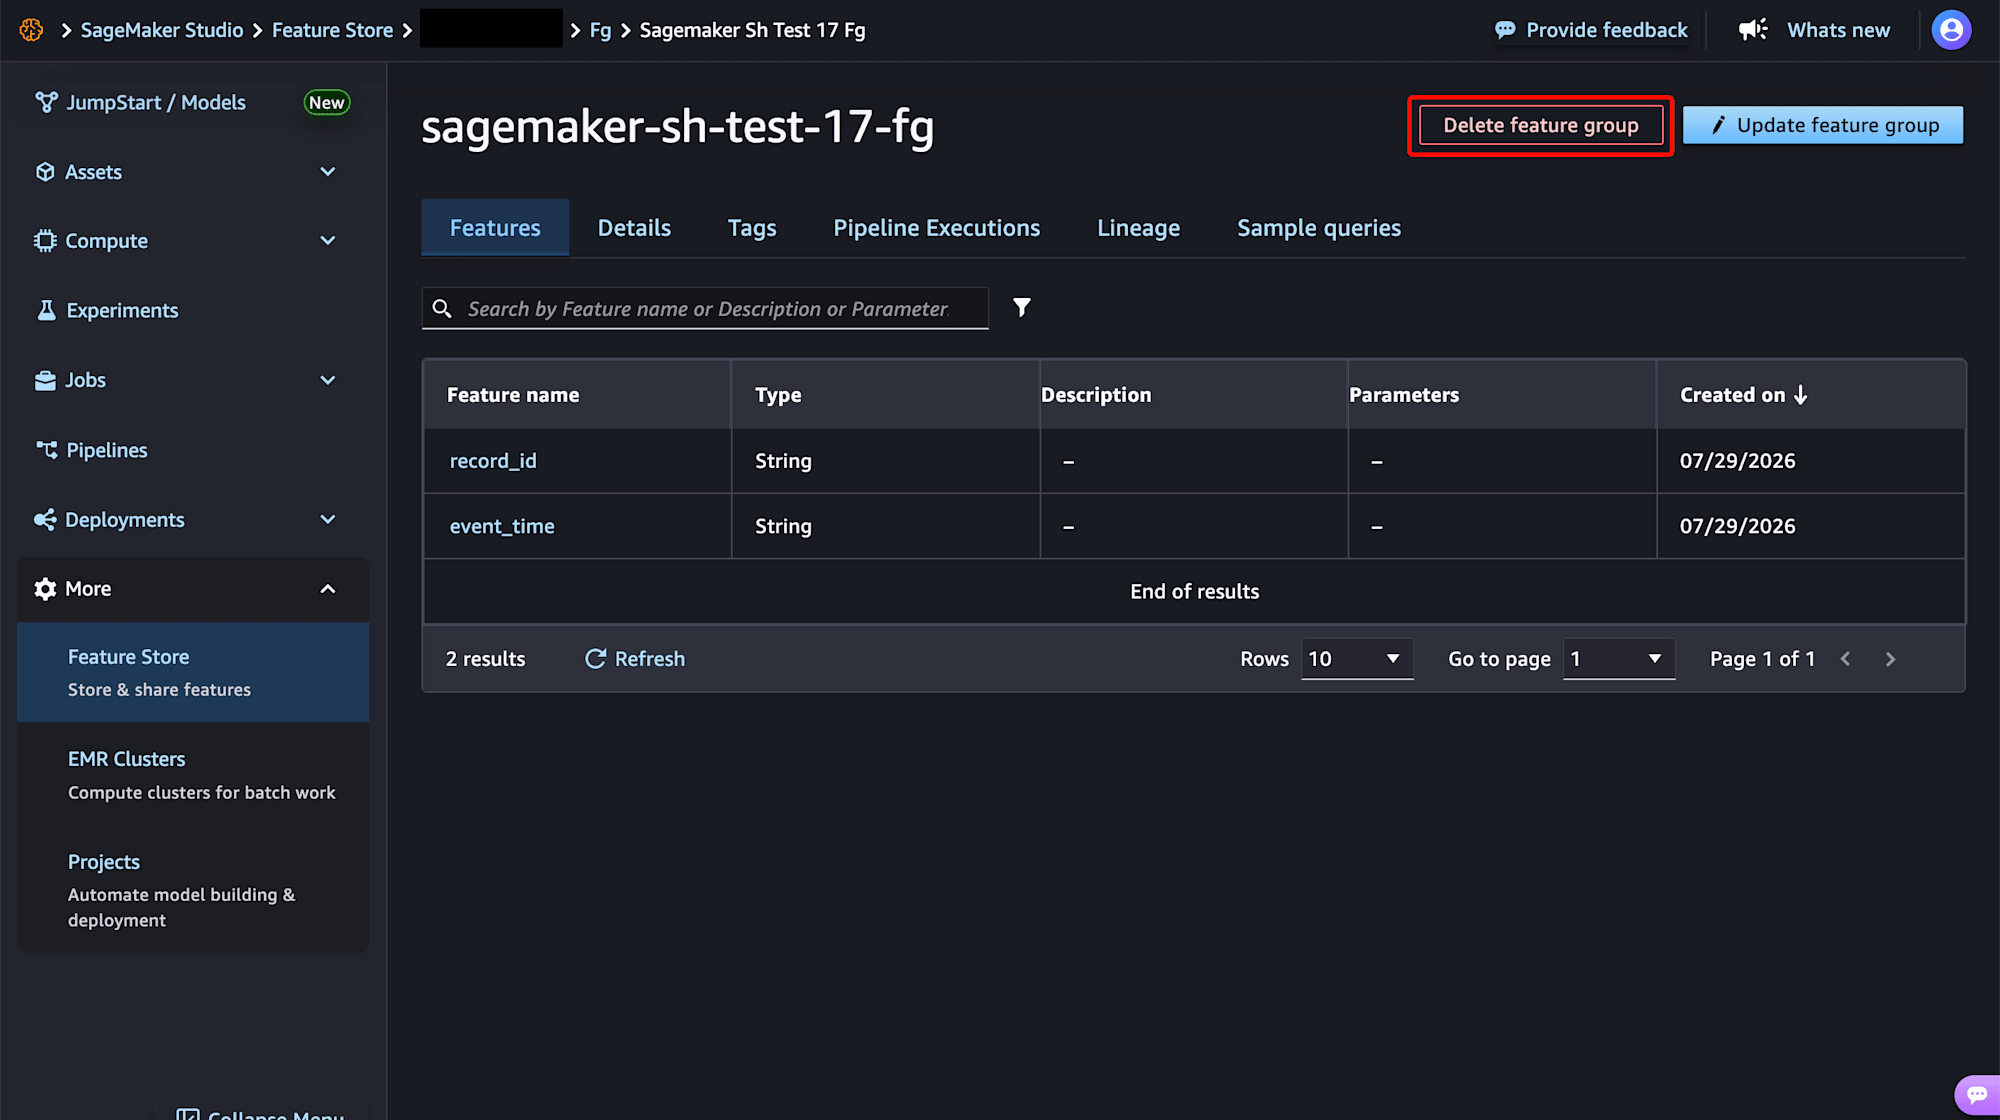
Task: Click the Refresh circular arrow icon
Action: 595,658
